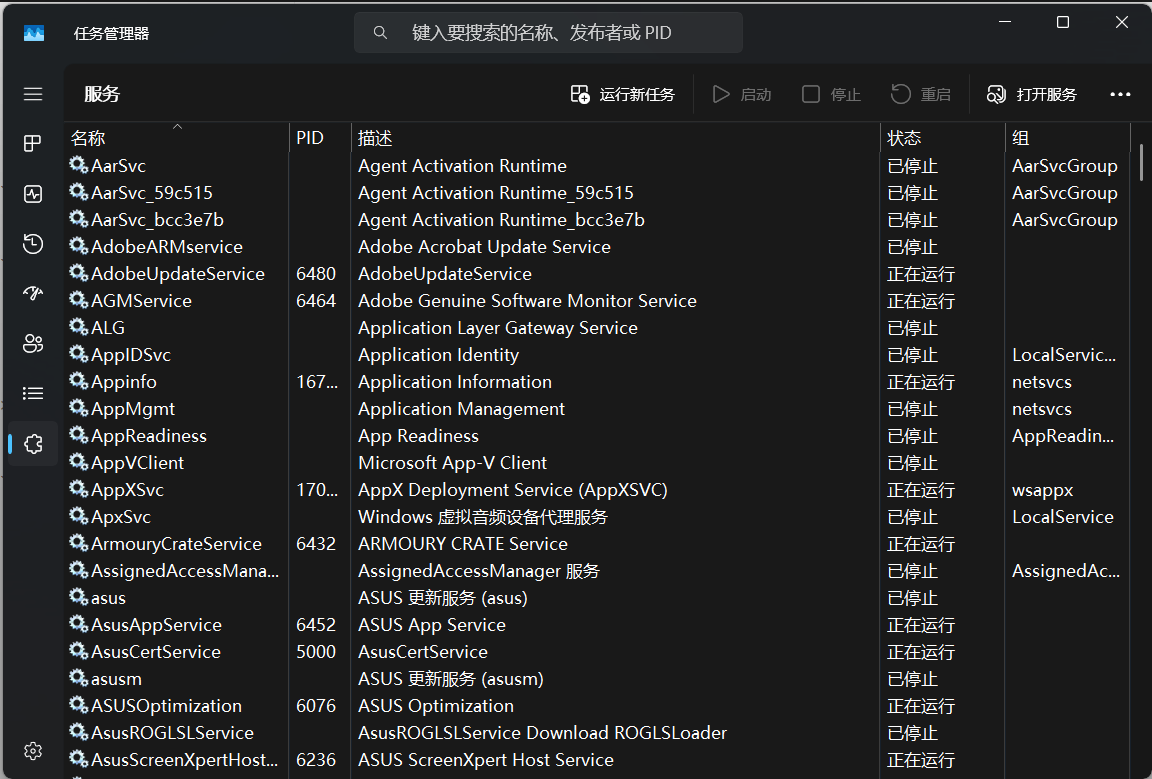Open the Users page icon
The width and height of the screenshot is (1152, 779).
coord(33,343)
